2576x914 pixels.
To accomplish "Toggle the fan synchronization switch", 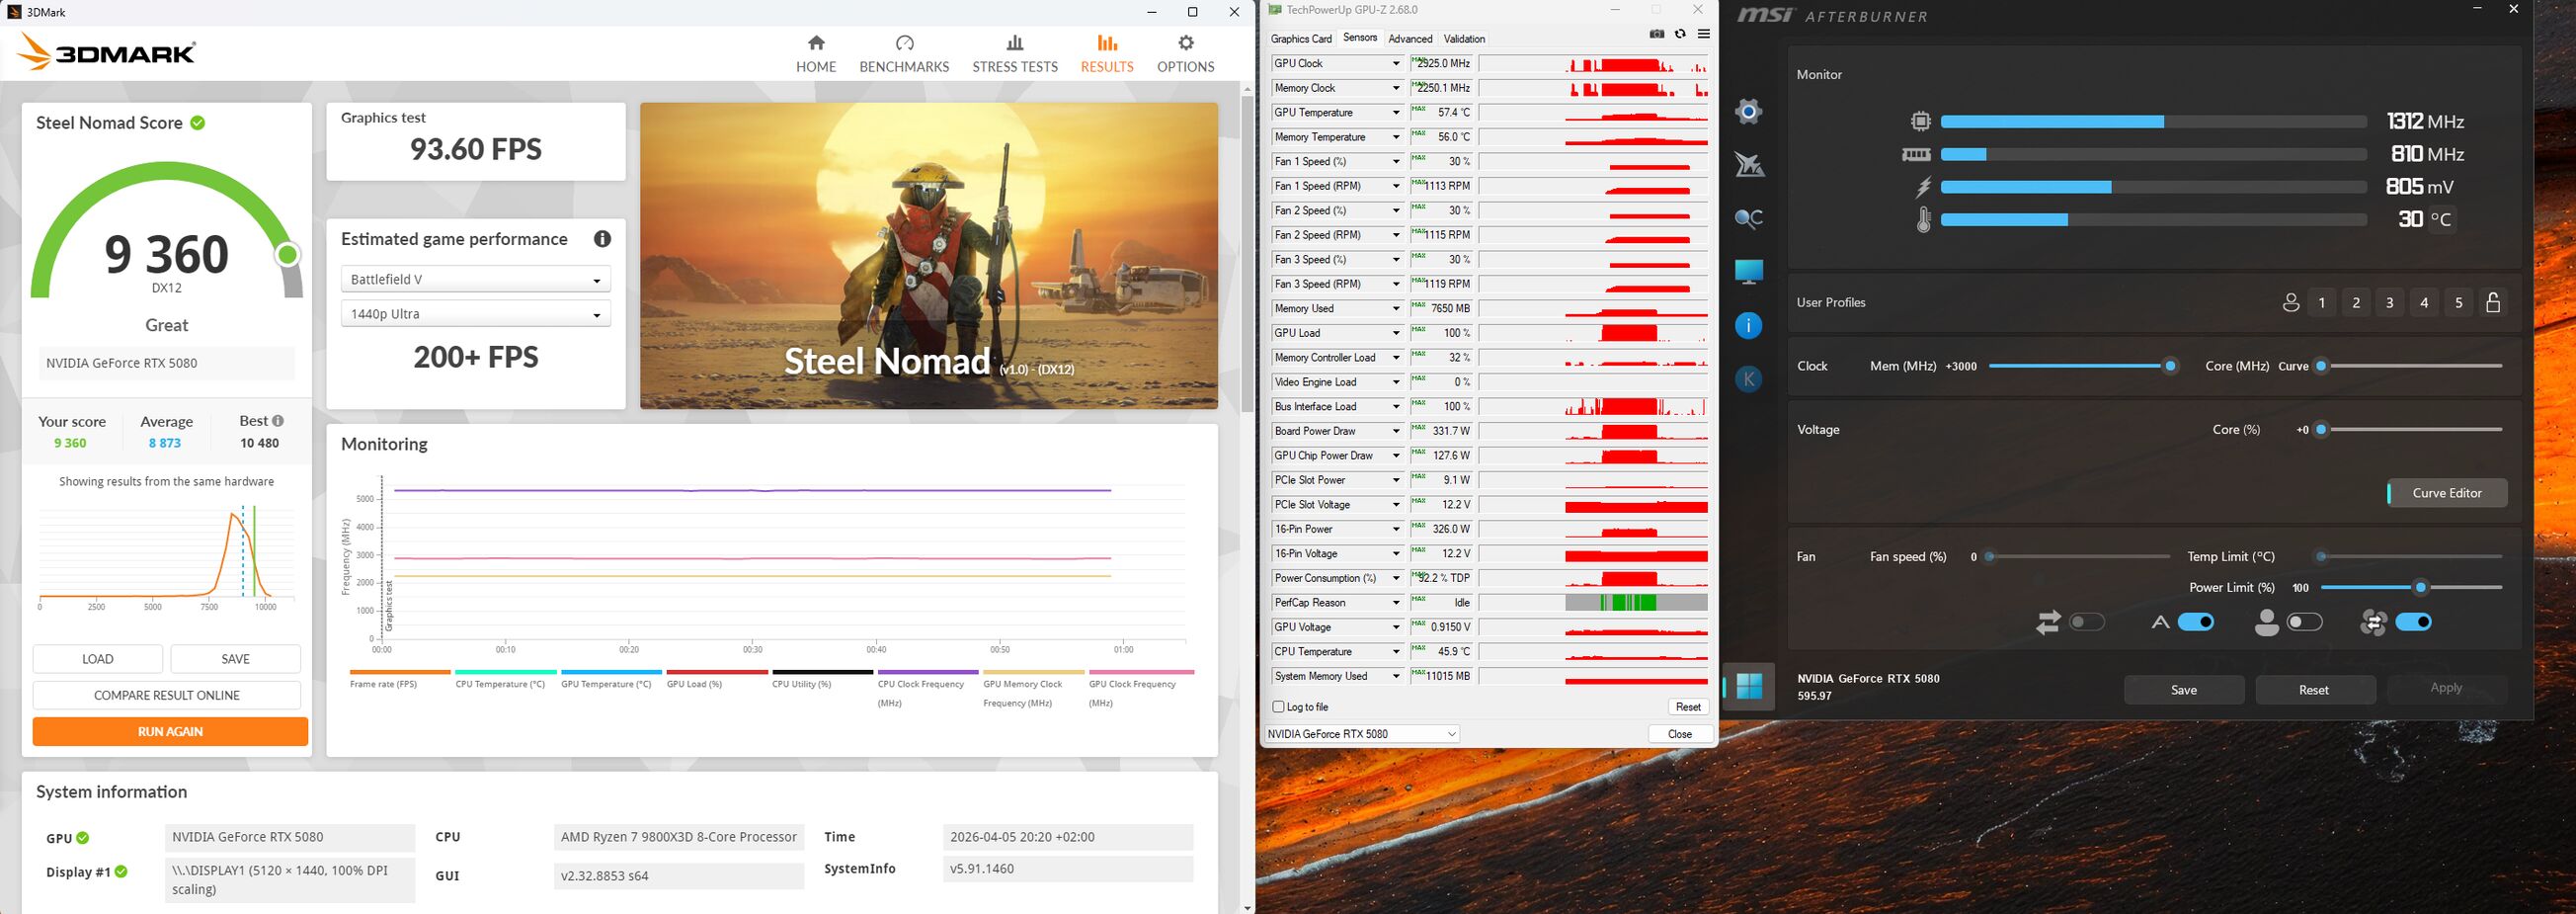I will click(2413, 622).
